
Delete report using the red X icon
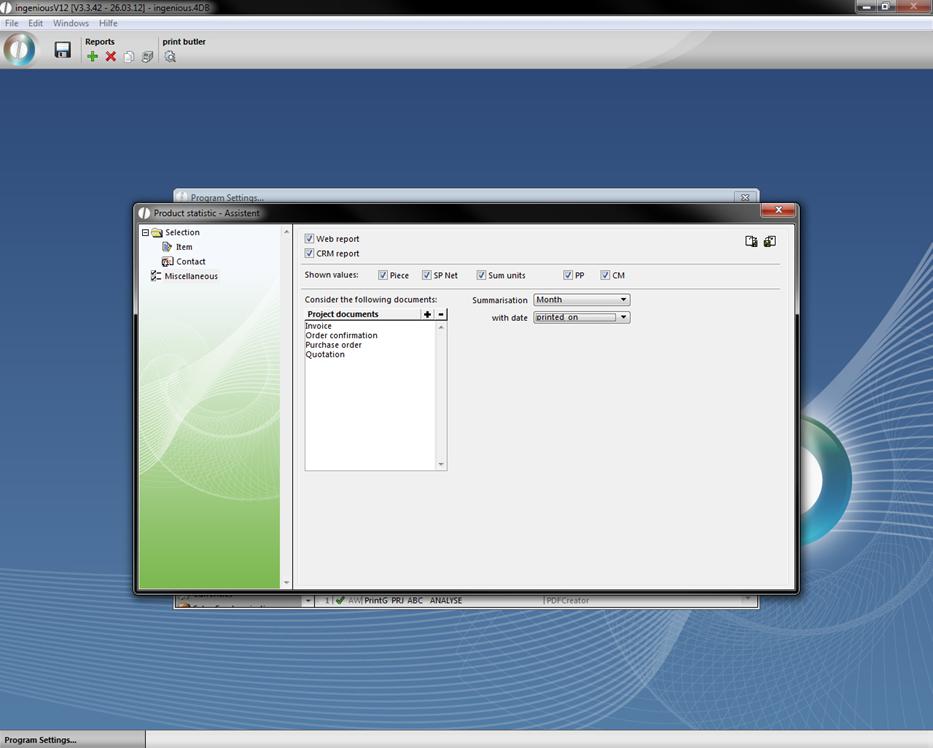click(111, 57)
